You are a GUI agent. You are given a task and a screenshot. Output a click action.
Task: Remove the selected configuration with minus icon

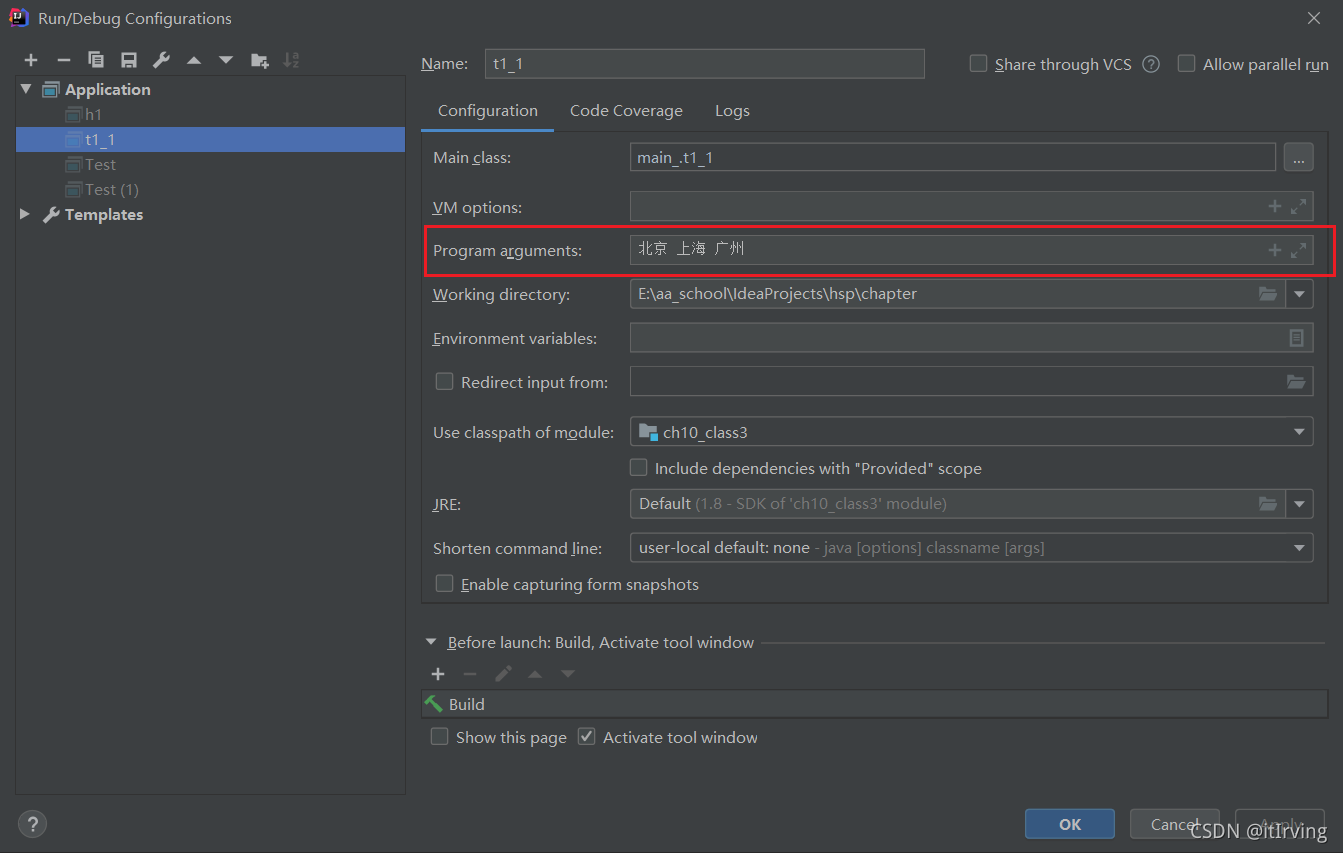(63, 60)
